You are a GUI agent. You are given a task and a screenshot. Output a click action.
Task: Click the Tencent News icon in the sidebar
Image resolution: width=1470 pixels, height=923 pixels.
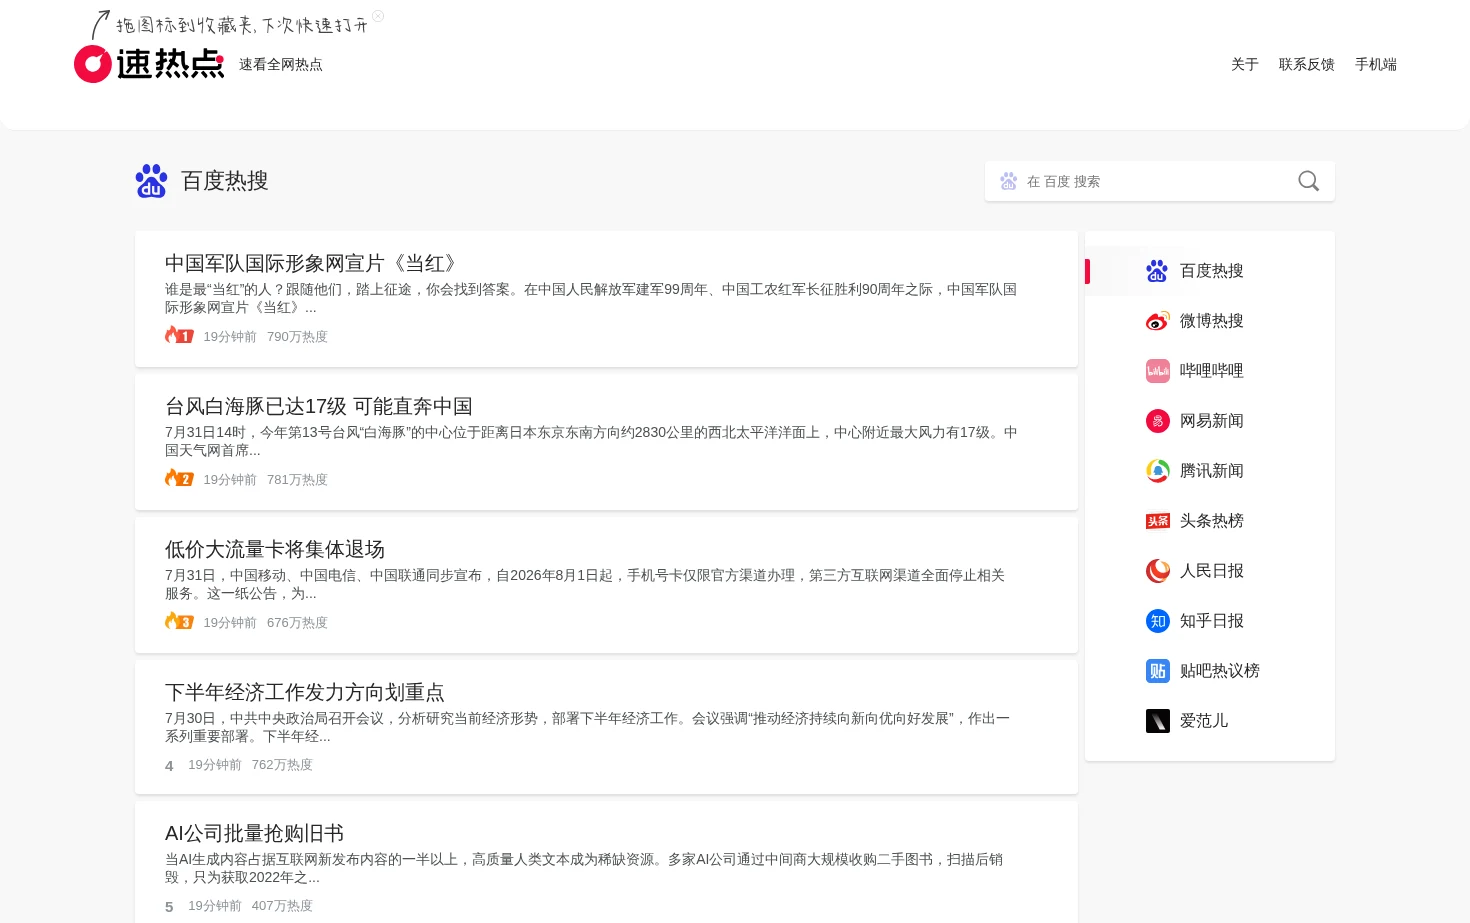click(1157, 471)
